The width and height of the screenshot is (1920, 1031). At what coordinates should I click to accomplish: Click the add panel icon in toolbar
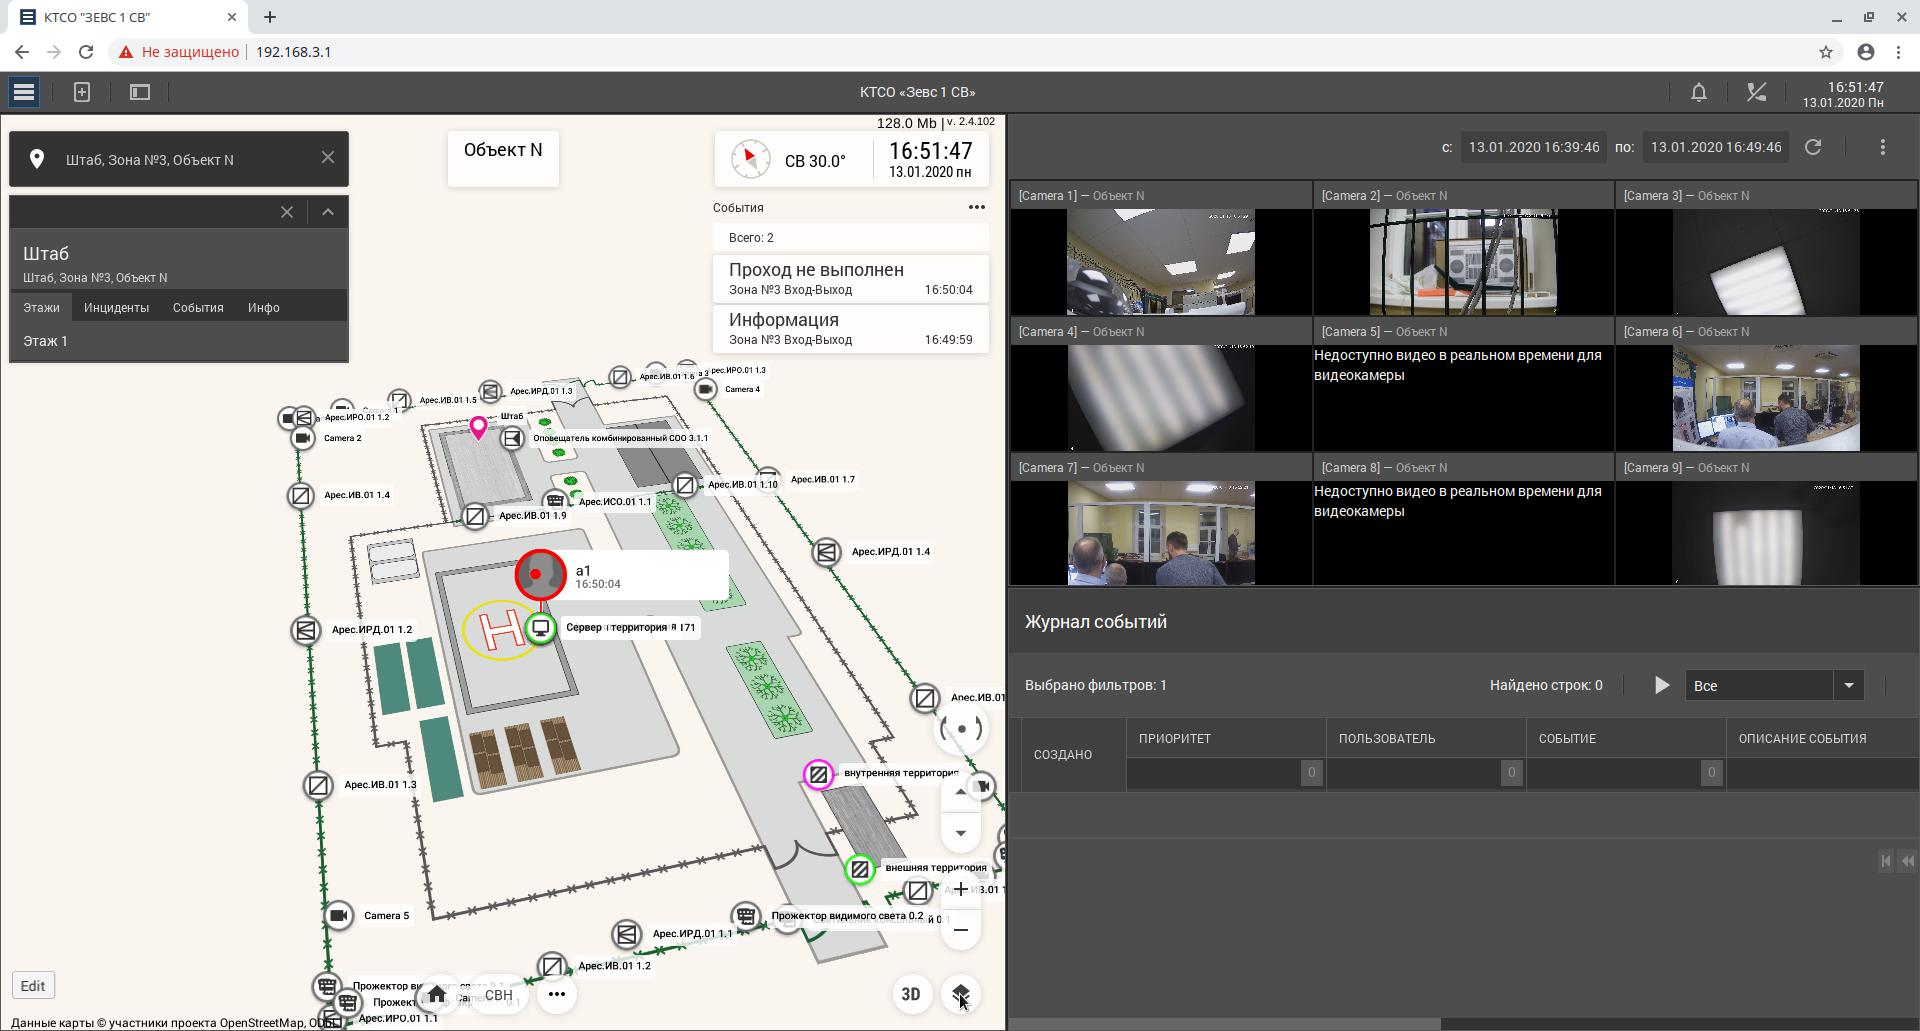click(82, 92)
